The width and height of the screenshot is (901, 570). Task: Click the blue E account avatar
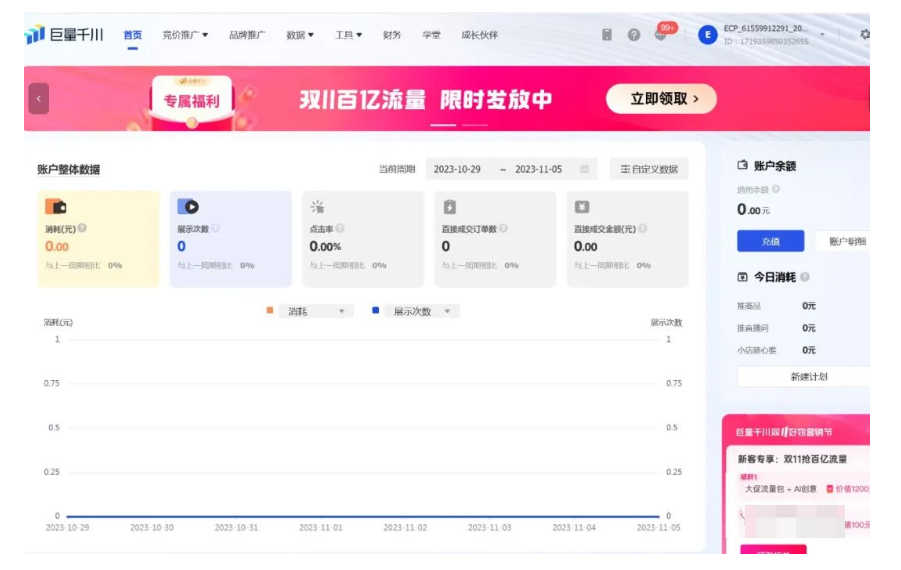[707, 35]
